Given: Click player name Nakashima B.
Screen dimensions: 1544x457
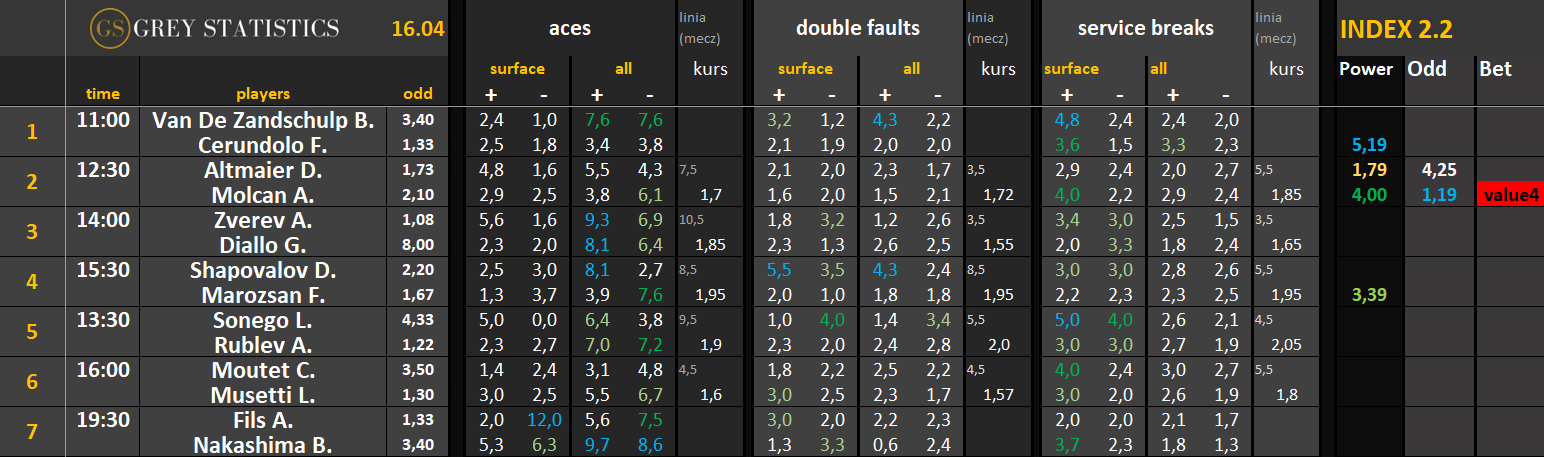Looking at the screenshot, I should pos(263,445).
